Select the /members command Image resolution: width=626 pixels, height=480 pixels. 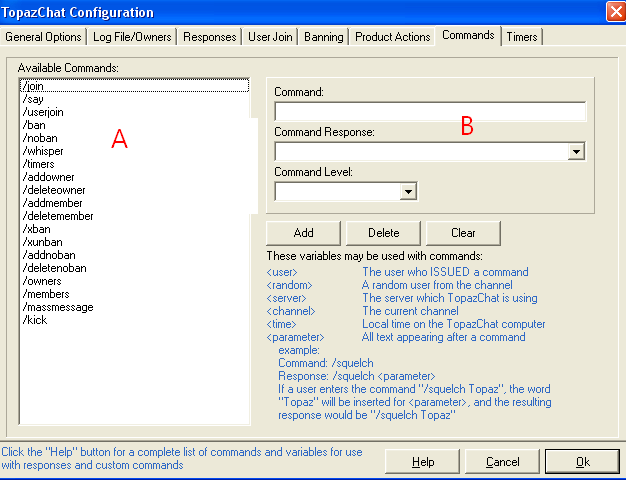[x=134, y=294]
